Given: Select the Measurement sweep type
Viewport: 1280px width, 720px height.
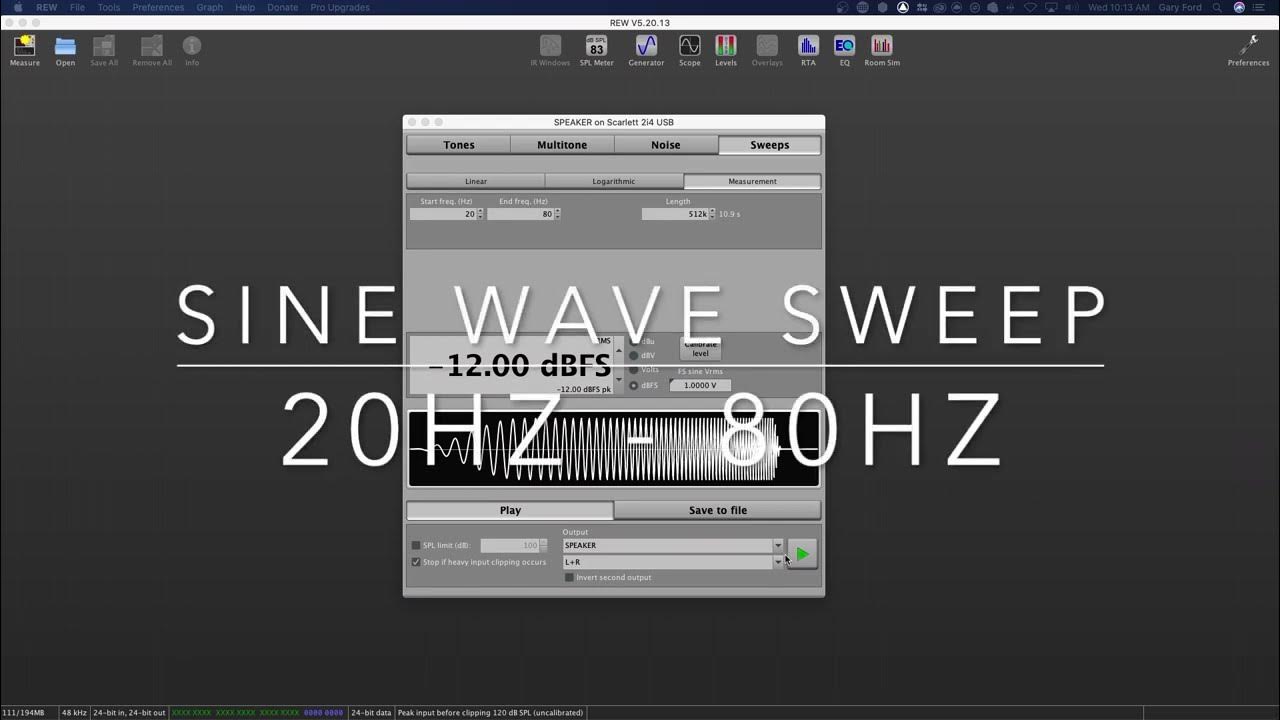Looking at the screenshot, I should click(752, 181).
